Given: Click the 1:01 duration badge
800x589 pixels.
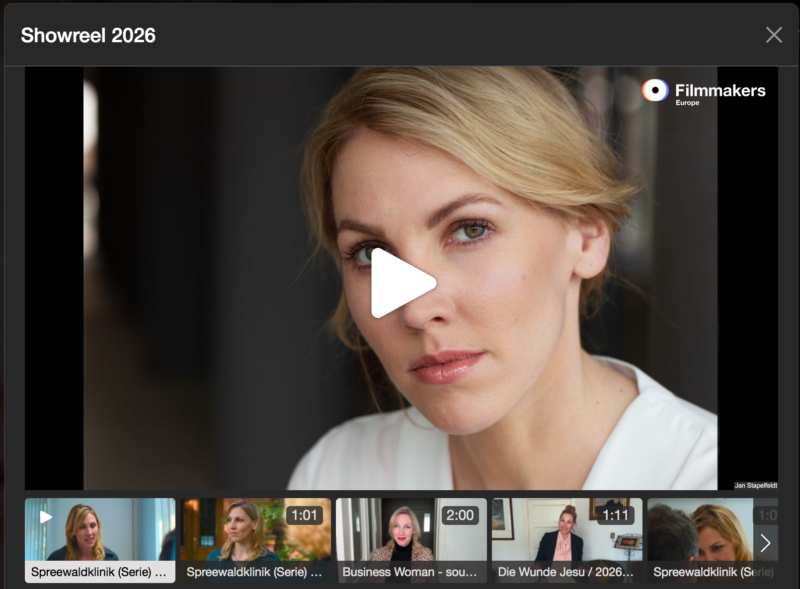Looking at the screenshot, I should point(304,515).
